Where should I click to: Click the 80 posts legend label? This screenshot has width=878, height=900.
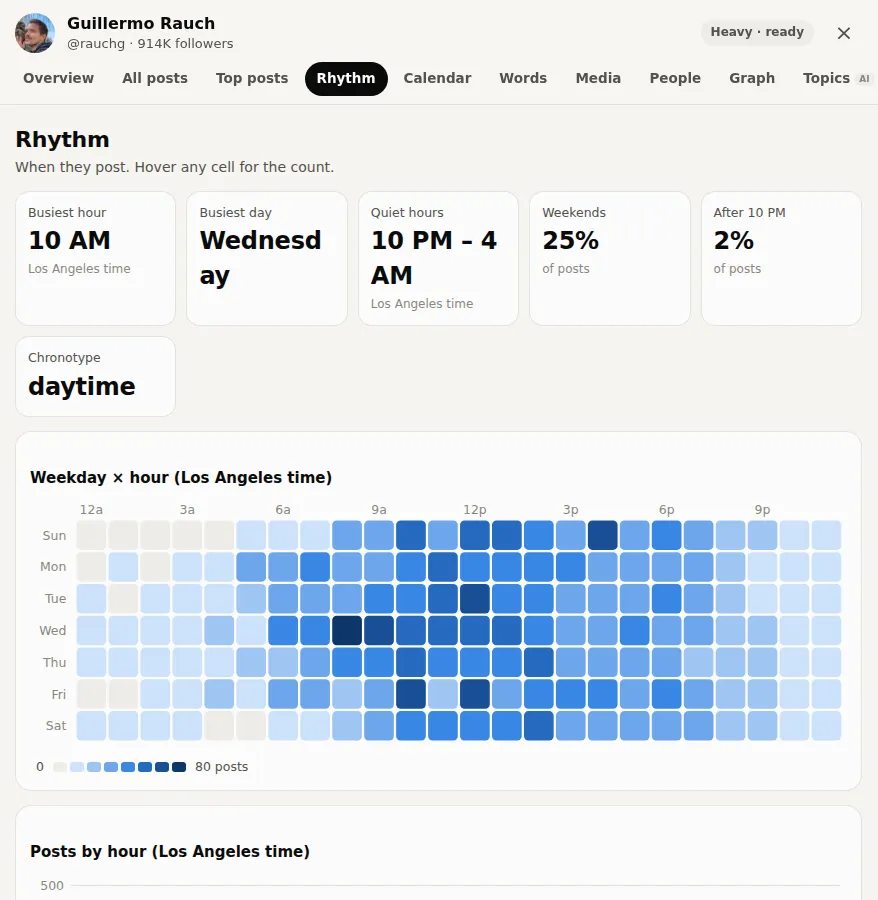[222, 767]
